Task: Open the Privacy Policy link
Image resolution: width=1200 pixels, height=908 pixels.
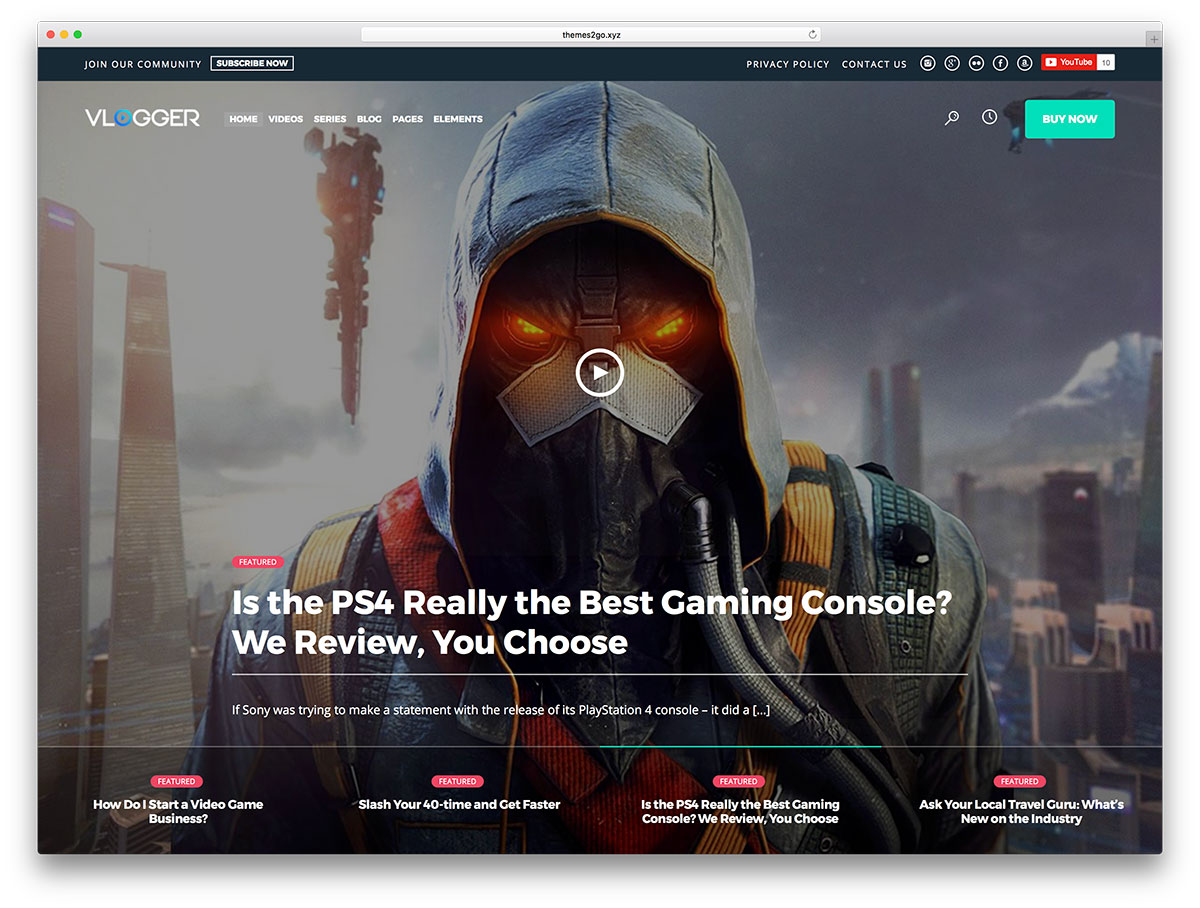Action: click(788, 64)
